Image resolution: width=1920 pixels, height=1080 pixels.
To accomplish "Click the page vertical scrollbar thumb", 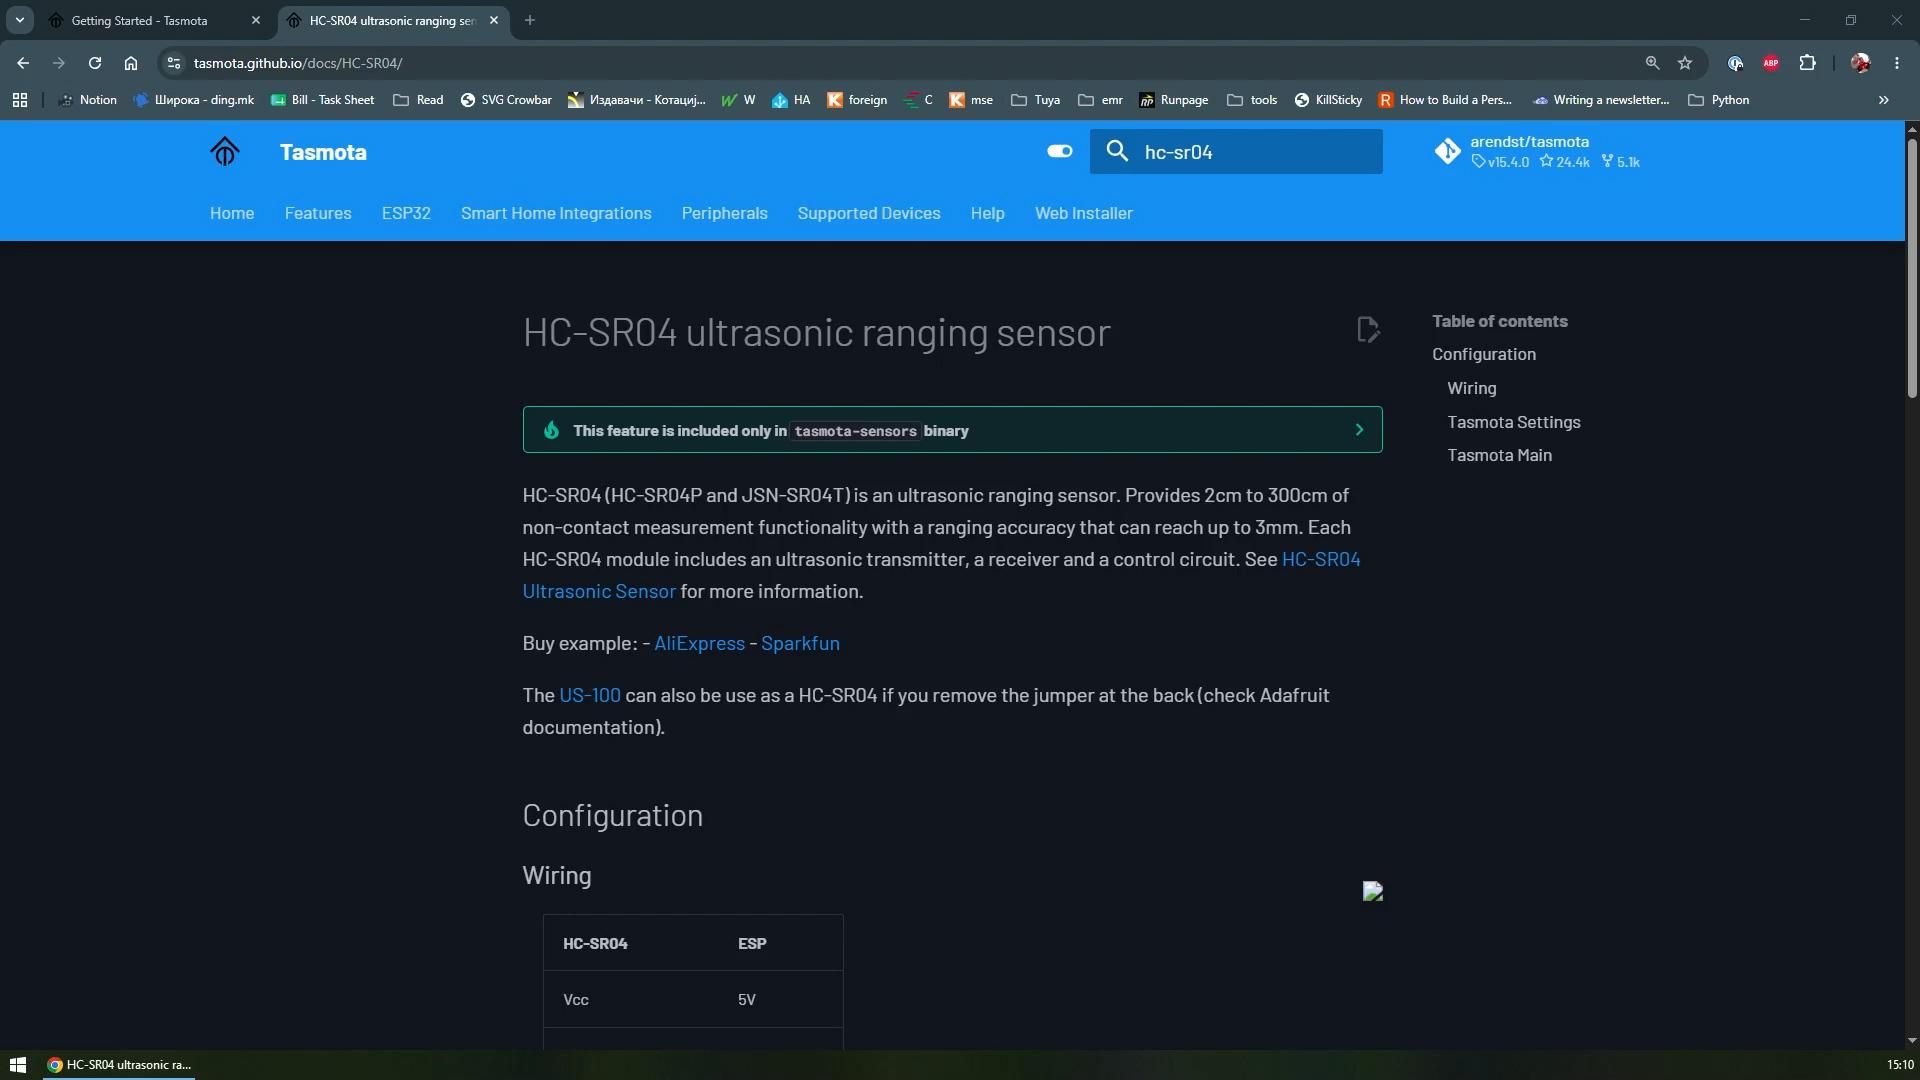I will pyautogui.click(x=1912, y=268).
